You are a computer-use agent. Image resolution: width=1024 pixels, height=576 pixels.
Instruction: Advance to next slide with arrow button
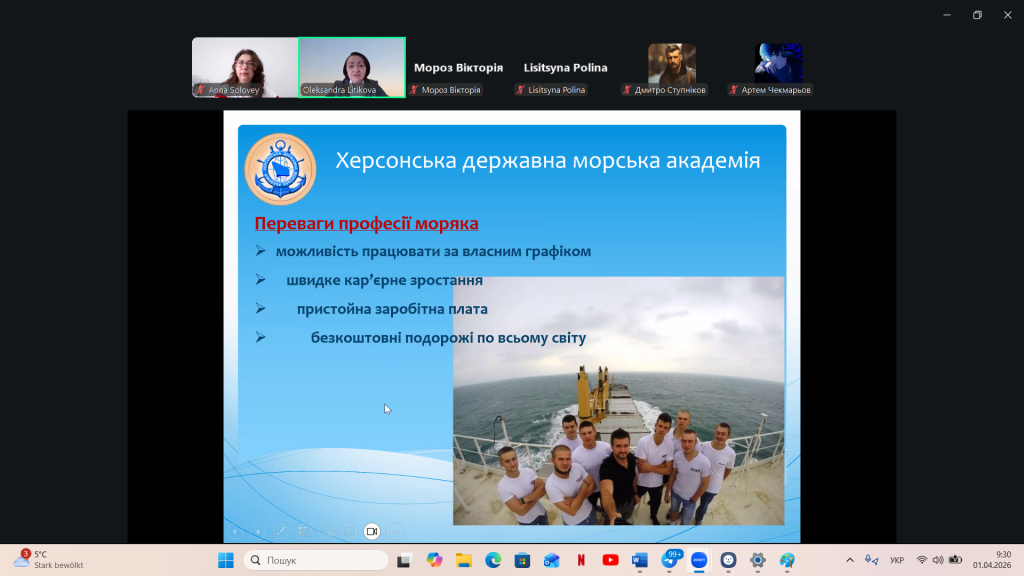click(x=258, y=531)
